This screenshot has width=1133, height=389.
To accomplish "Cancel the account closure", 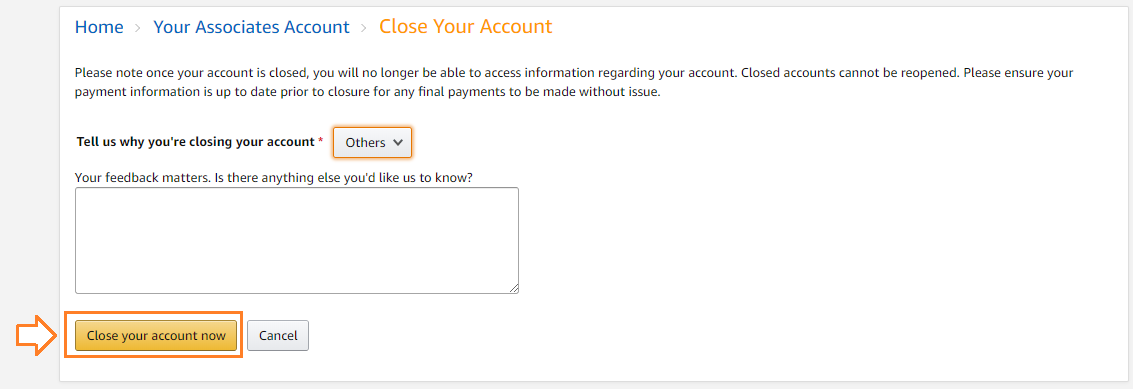I will 278,335.
